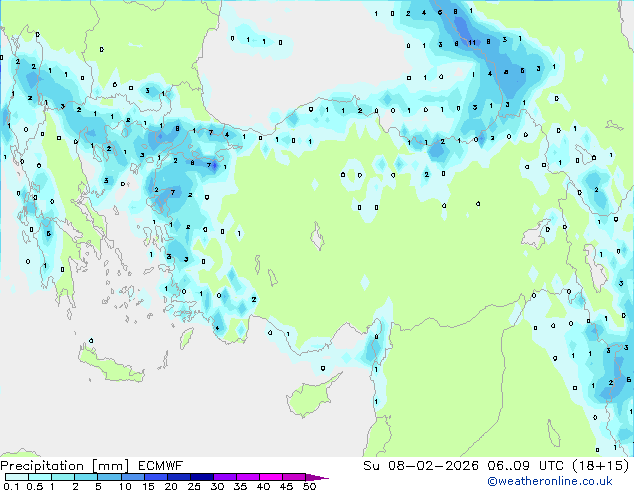Screen dimensions: 634x490
Task: Select the 0.5–1 mm legend swatch
Action: point(40,477)
